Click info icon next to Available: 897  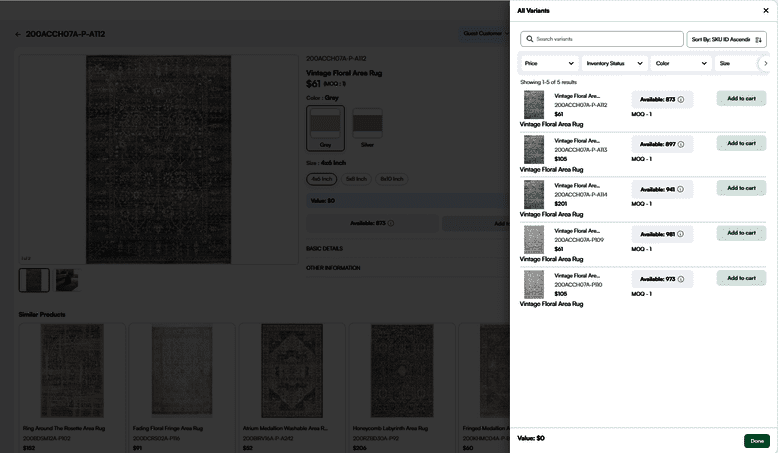click(x=682, y=144)
